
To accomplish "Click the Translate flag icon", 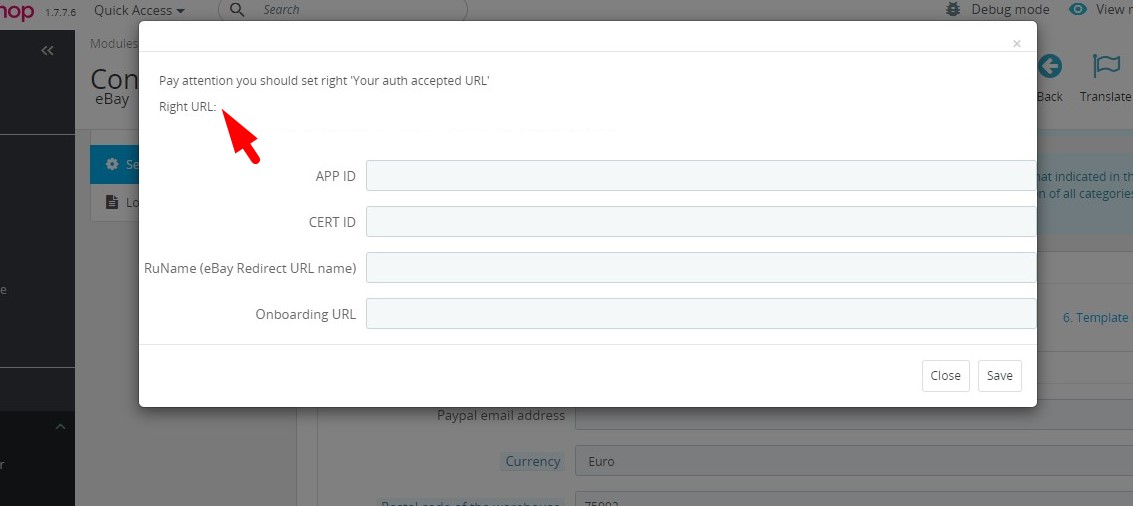I will [x=1106, y=67].
